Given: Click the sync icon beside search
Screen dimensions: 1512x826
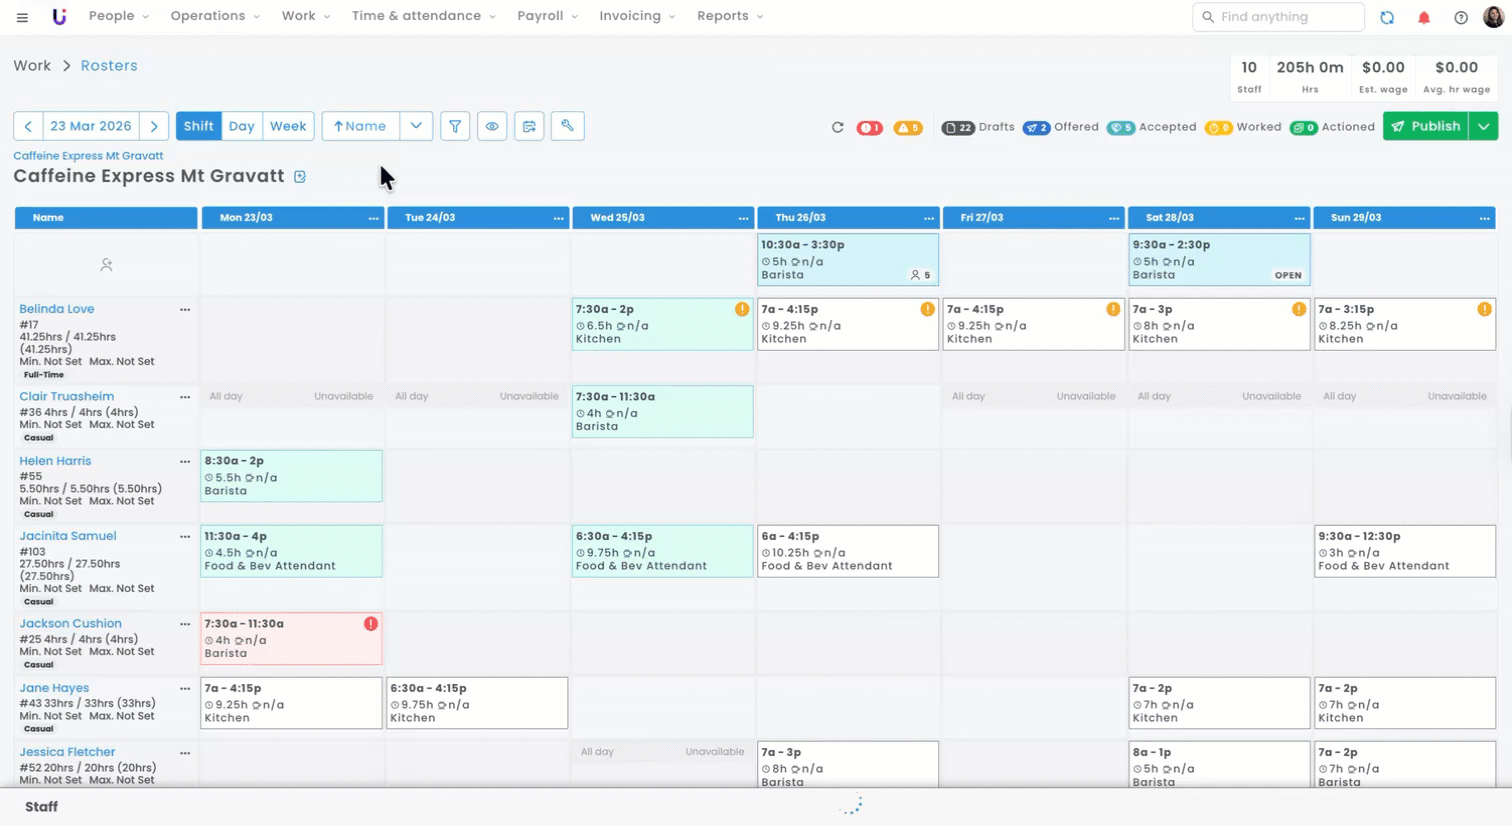Looking at the screenshot, I should (1387, 17).
